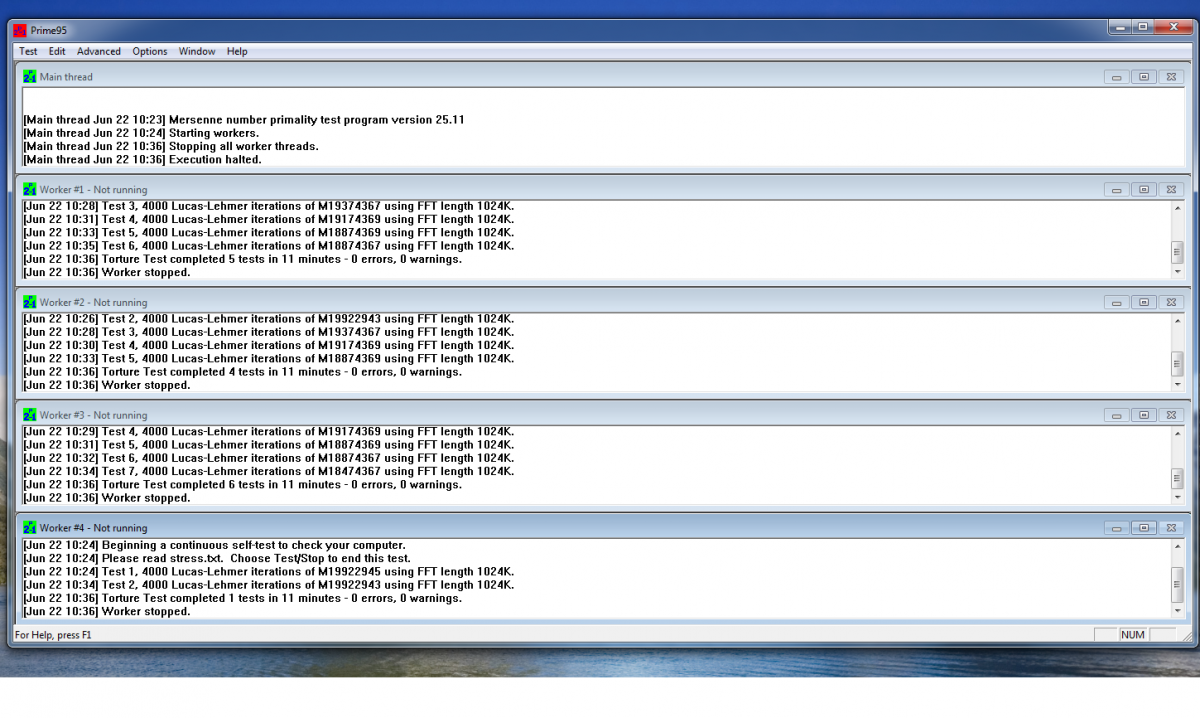Screen dimensions: 1200x718
Task: Maximize the Worker #3 child window
Action: tap(1144, 415)
